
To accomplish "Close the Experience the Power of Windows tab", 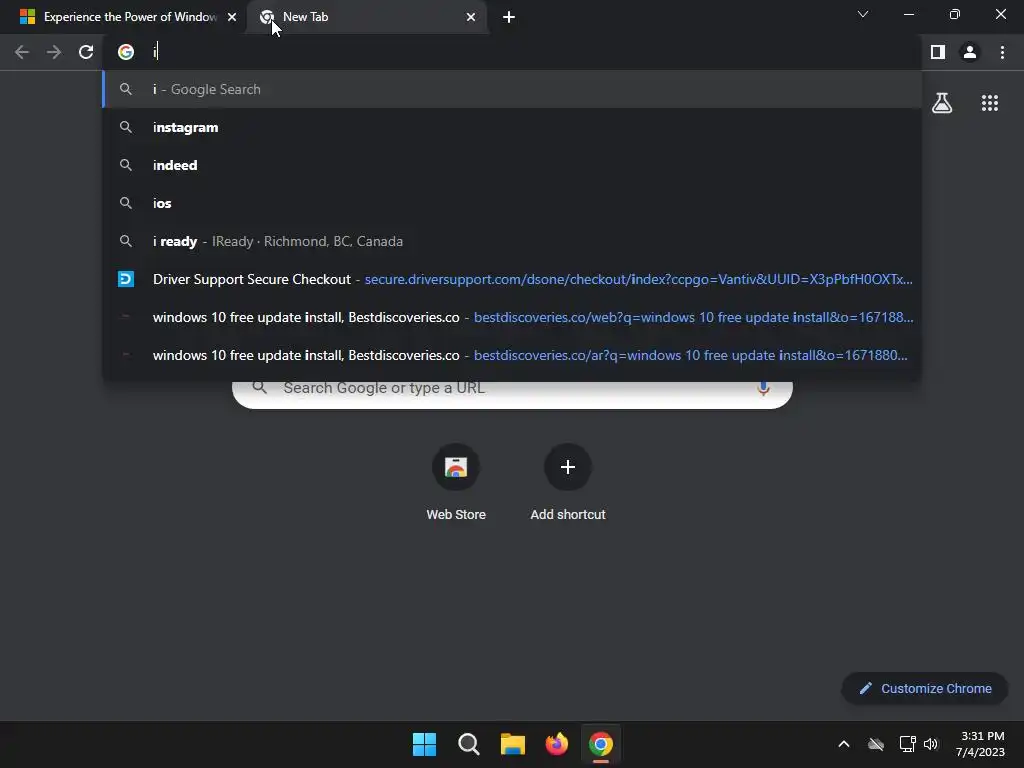I will click(x=232, y=17).
